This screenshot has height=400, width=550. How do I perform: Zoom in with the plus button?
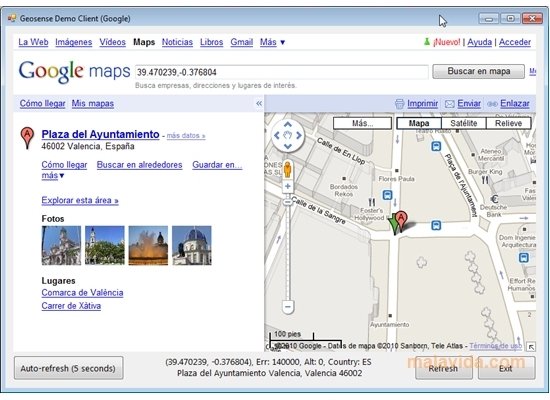288,186
